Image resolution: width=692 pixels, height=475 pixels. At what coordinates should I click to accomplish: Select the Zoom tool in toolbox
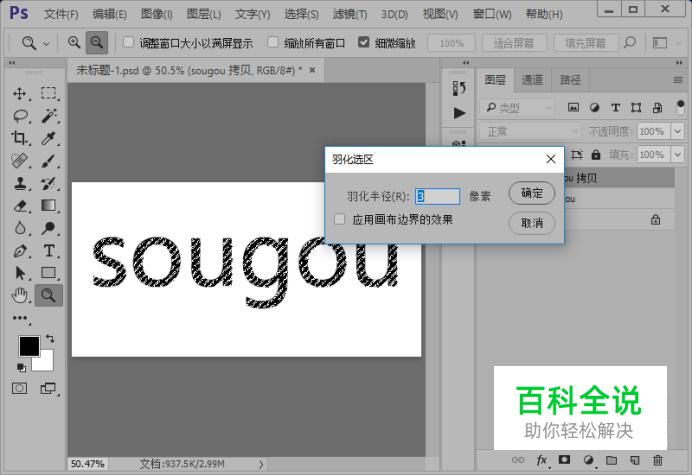(x=49, y=295)
